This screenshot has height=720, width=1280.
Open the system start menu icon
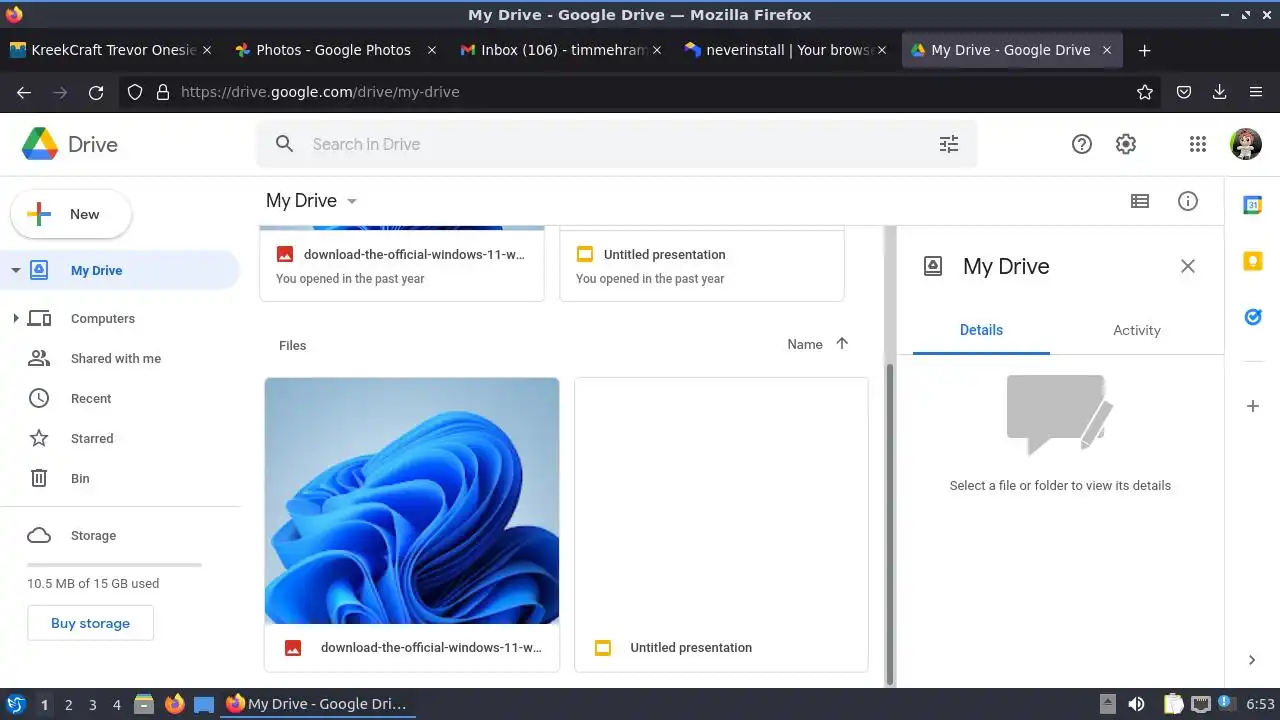pyautogui.click(x=15, y=704)
